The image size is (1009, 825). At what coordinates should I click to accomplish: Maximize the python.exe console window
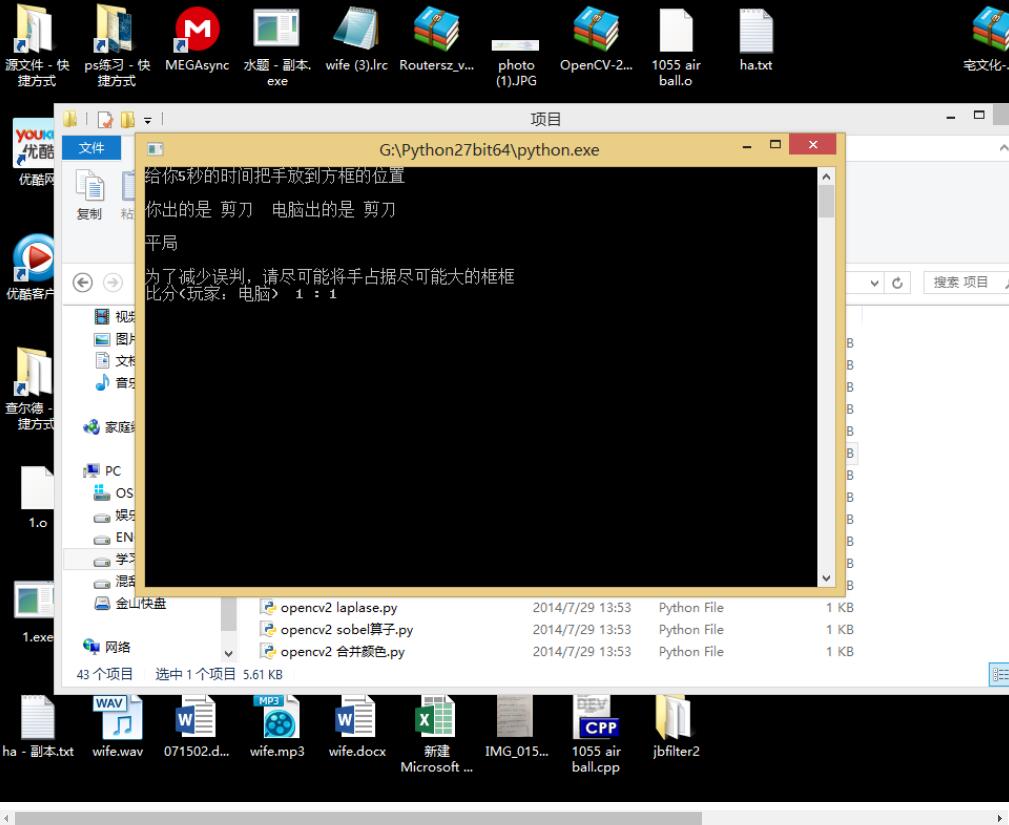(x=775, y=145)
